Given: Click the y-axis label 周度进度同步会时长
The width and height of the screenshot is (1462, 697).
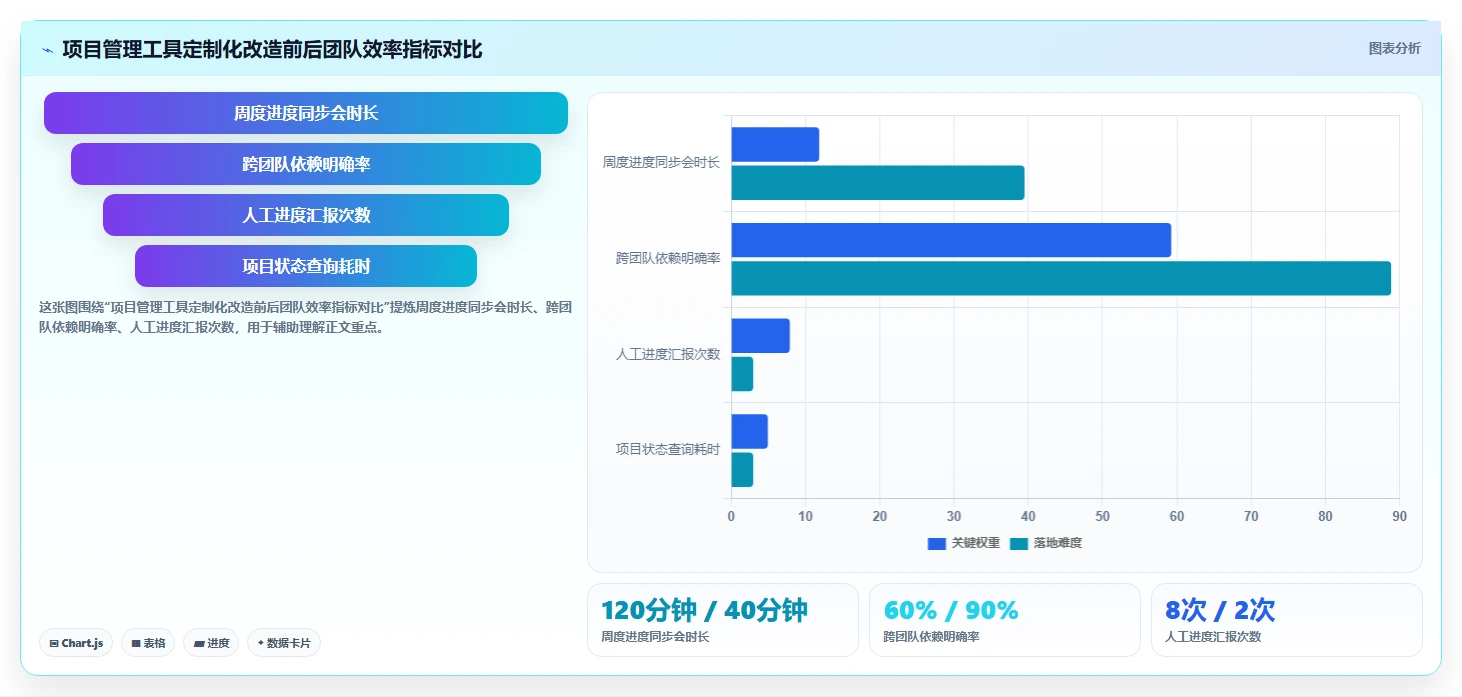Looking at the screenshot, I should [x=661, y=162].
